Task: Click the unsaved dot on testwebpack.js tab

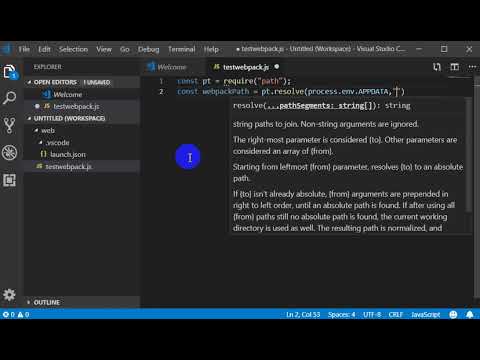Action: coord(277,67)
